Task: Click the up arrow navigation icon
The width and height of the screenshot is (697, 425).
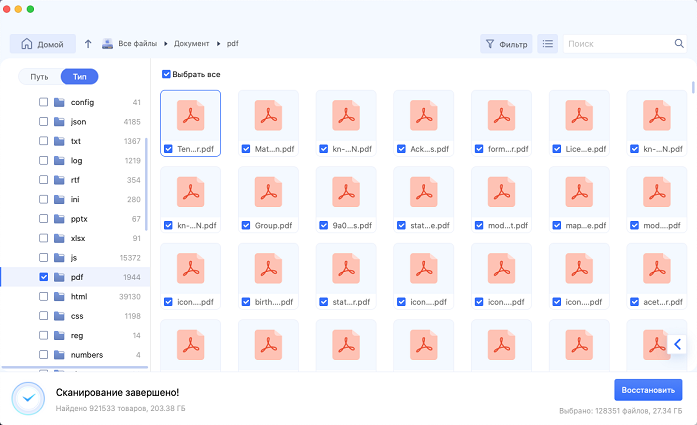Action: pos(88,44)
